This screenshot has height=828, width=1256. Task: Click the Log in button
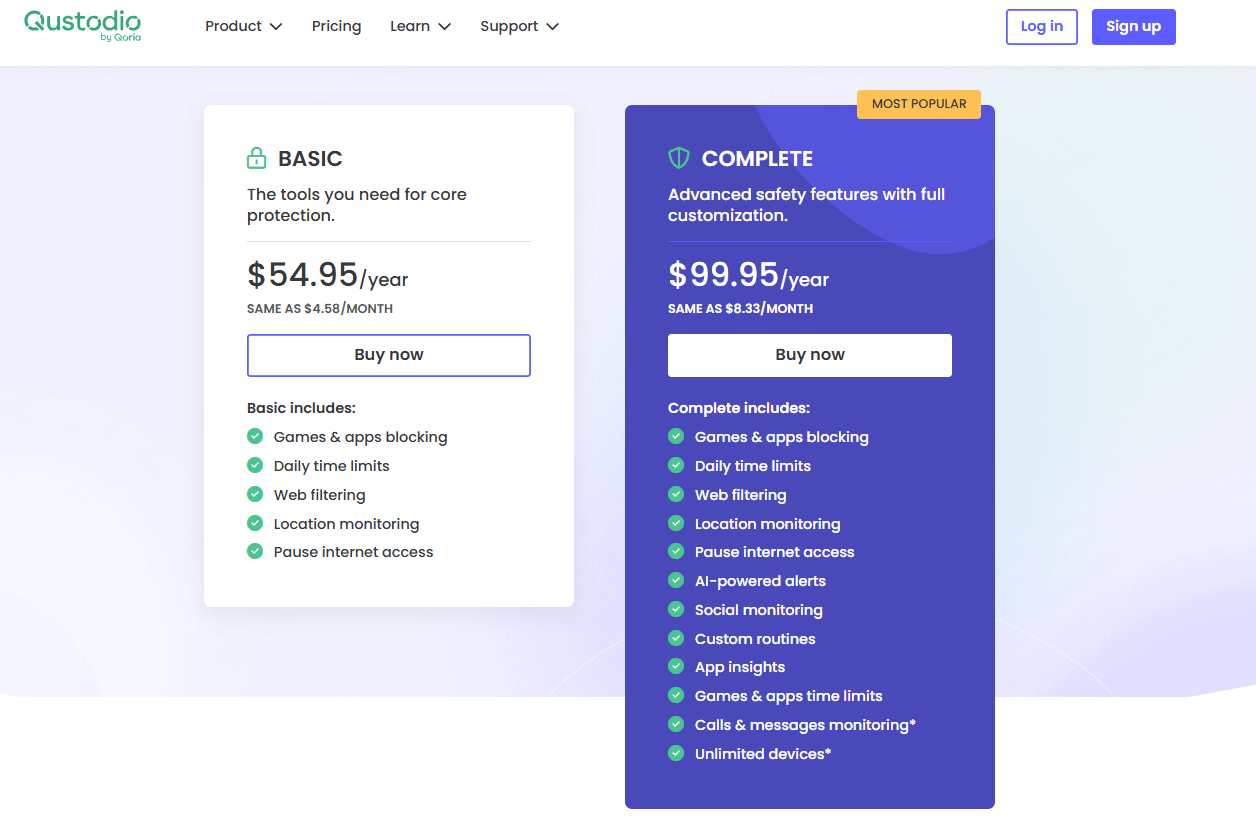[x=1041, y=27]
